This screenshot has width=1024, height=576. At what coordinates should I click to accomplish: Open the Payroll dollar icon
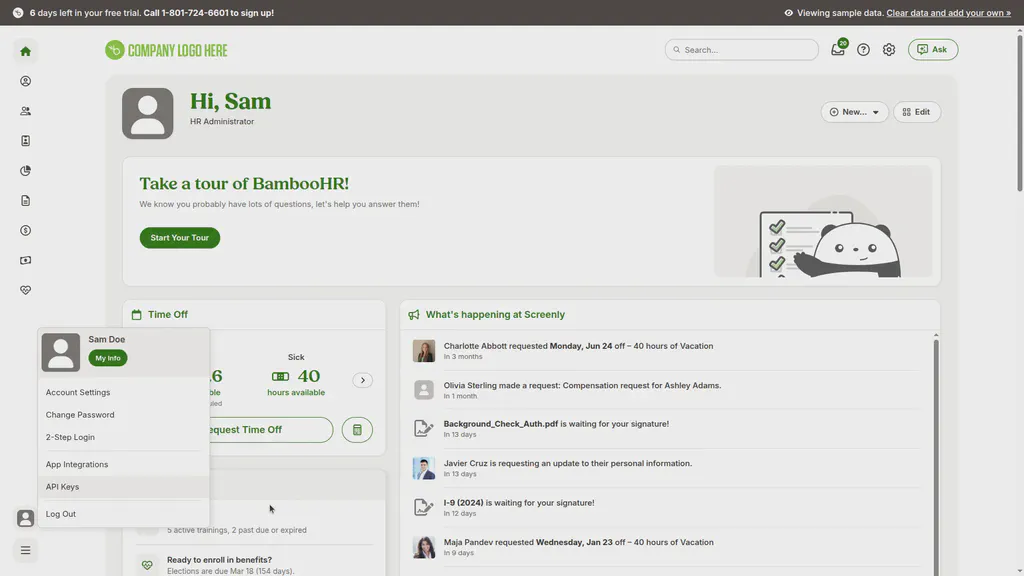[x=25, y=229]
